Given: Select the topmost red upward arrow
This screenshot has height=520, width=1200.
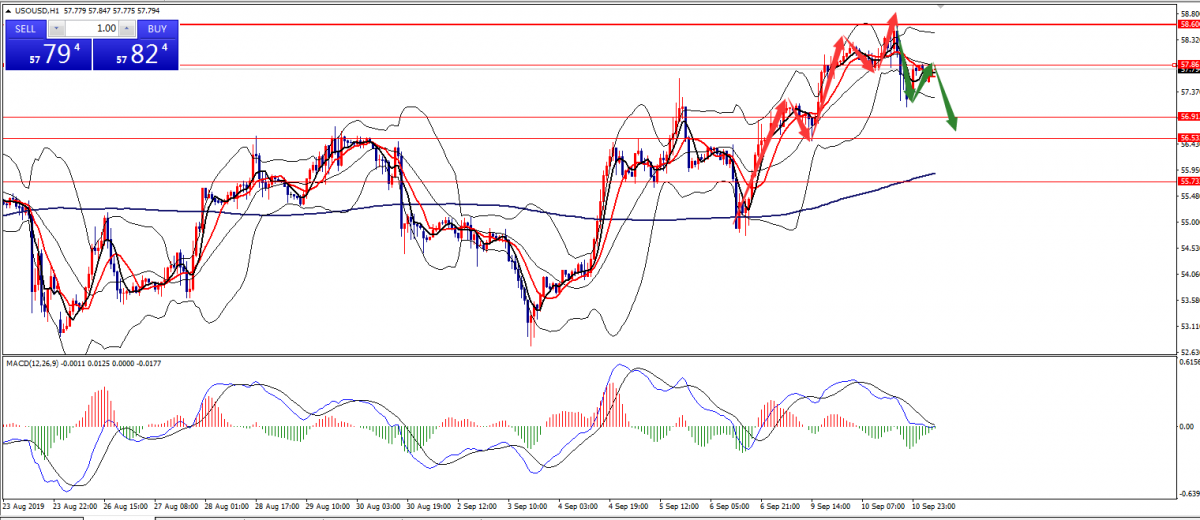Looking at the screenshot, I should click(x=885, y=35).
